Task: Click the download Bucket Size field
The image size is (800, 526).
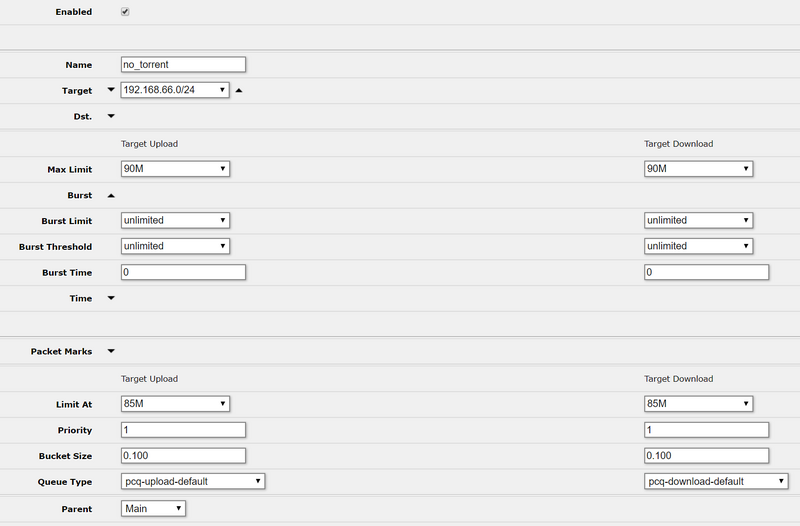Action: pyautogui.click(x=706, y=456)
